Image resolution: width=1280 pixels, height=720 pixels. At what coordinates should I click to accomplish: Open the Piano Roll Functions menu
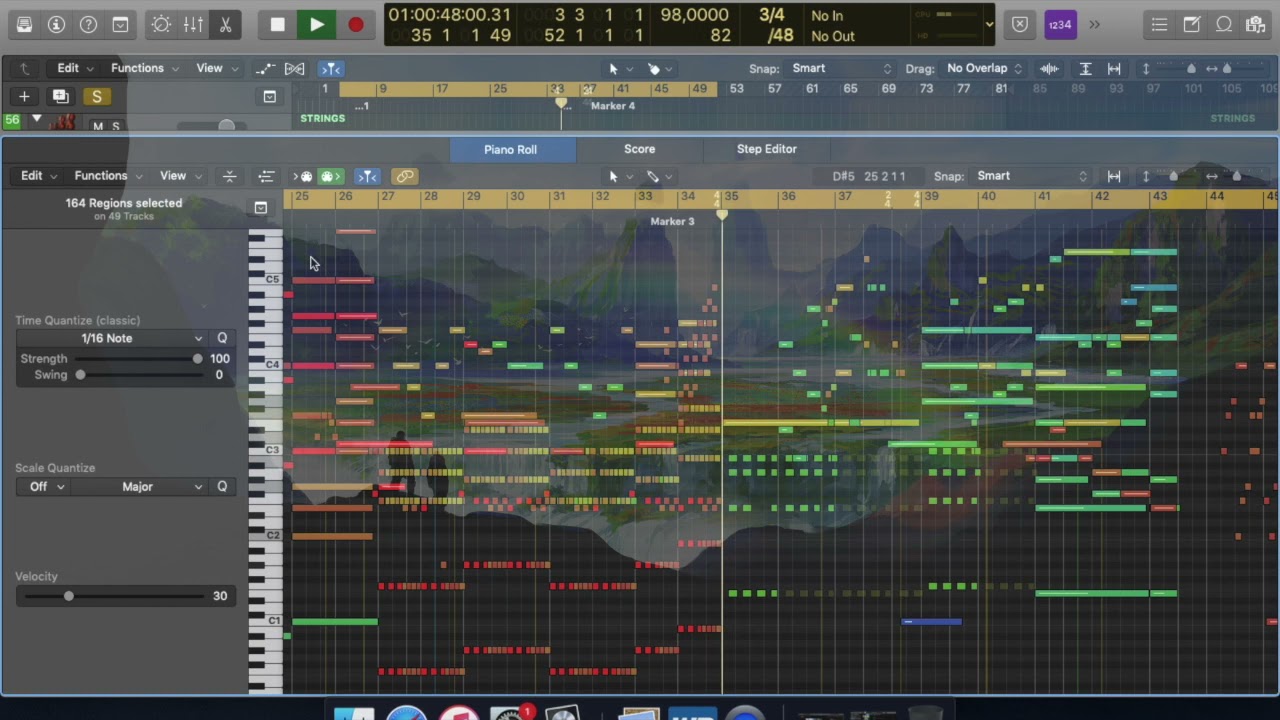[x=108, y=176]
